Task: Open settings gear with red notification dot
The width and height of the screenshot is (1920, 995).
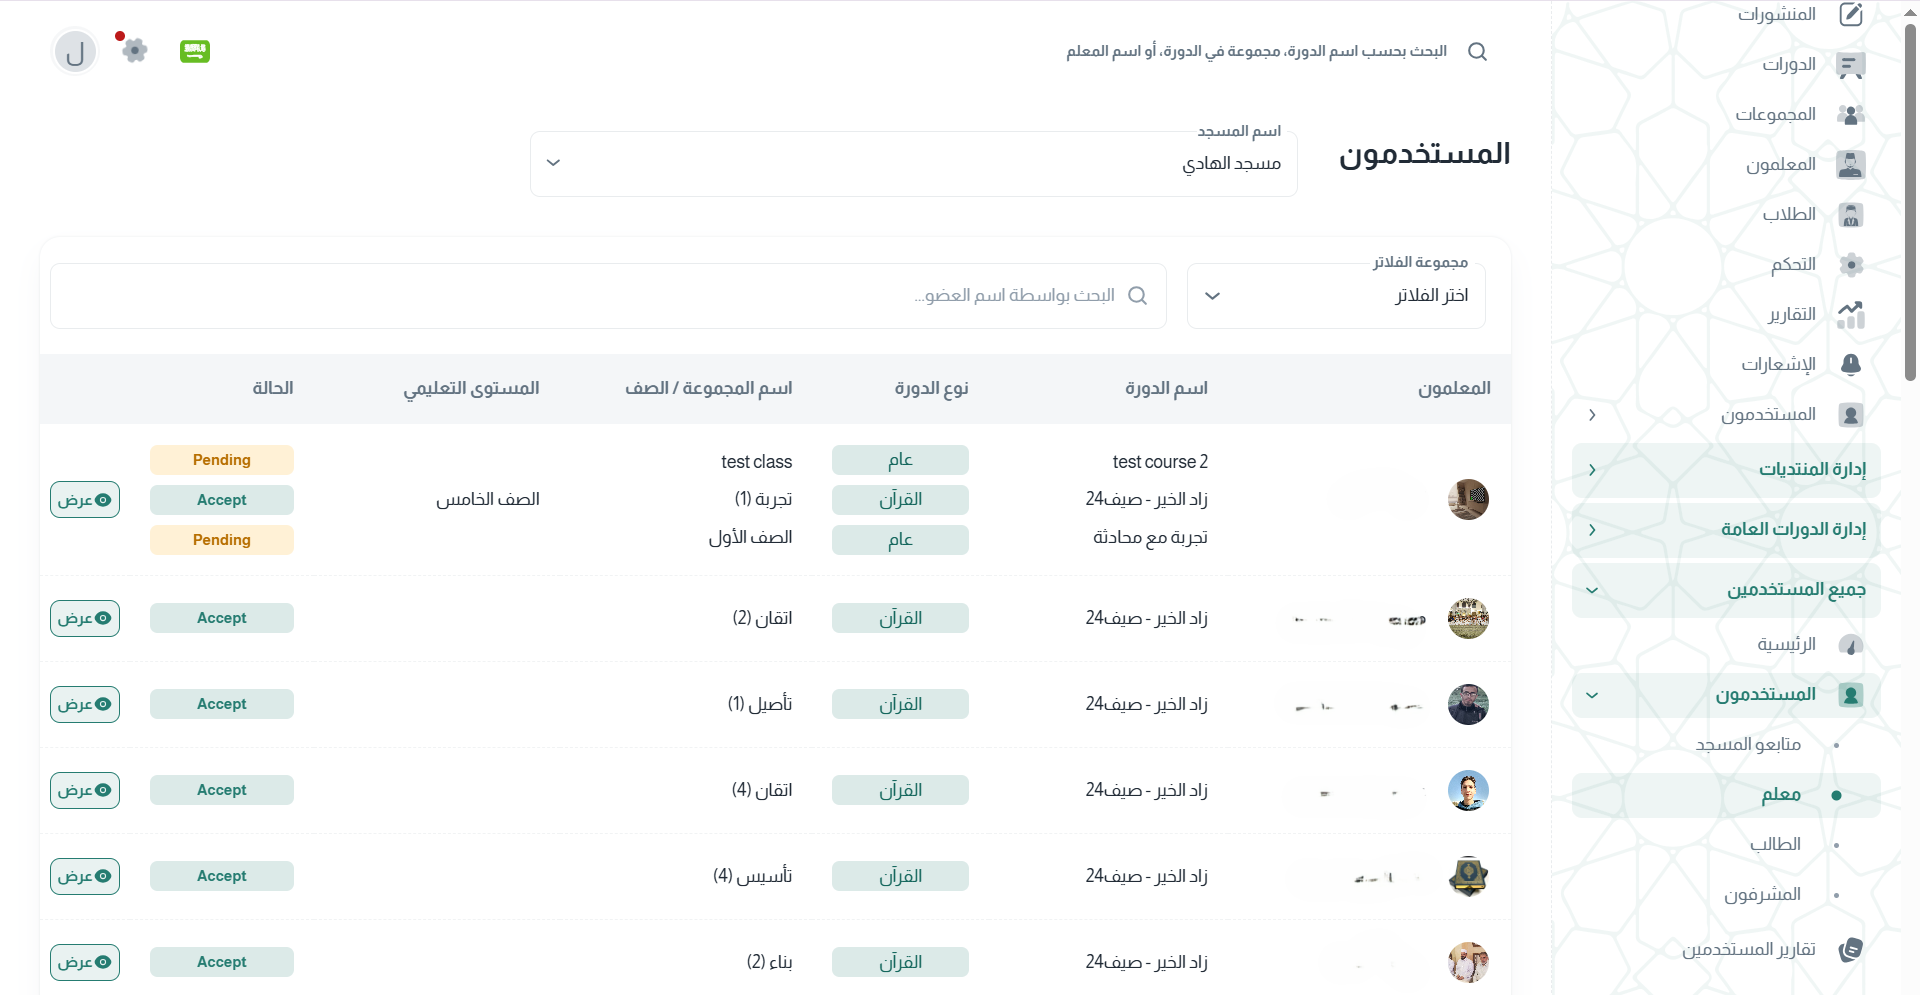Action: coord(134,50)
